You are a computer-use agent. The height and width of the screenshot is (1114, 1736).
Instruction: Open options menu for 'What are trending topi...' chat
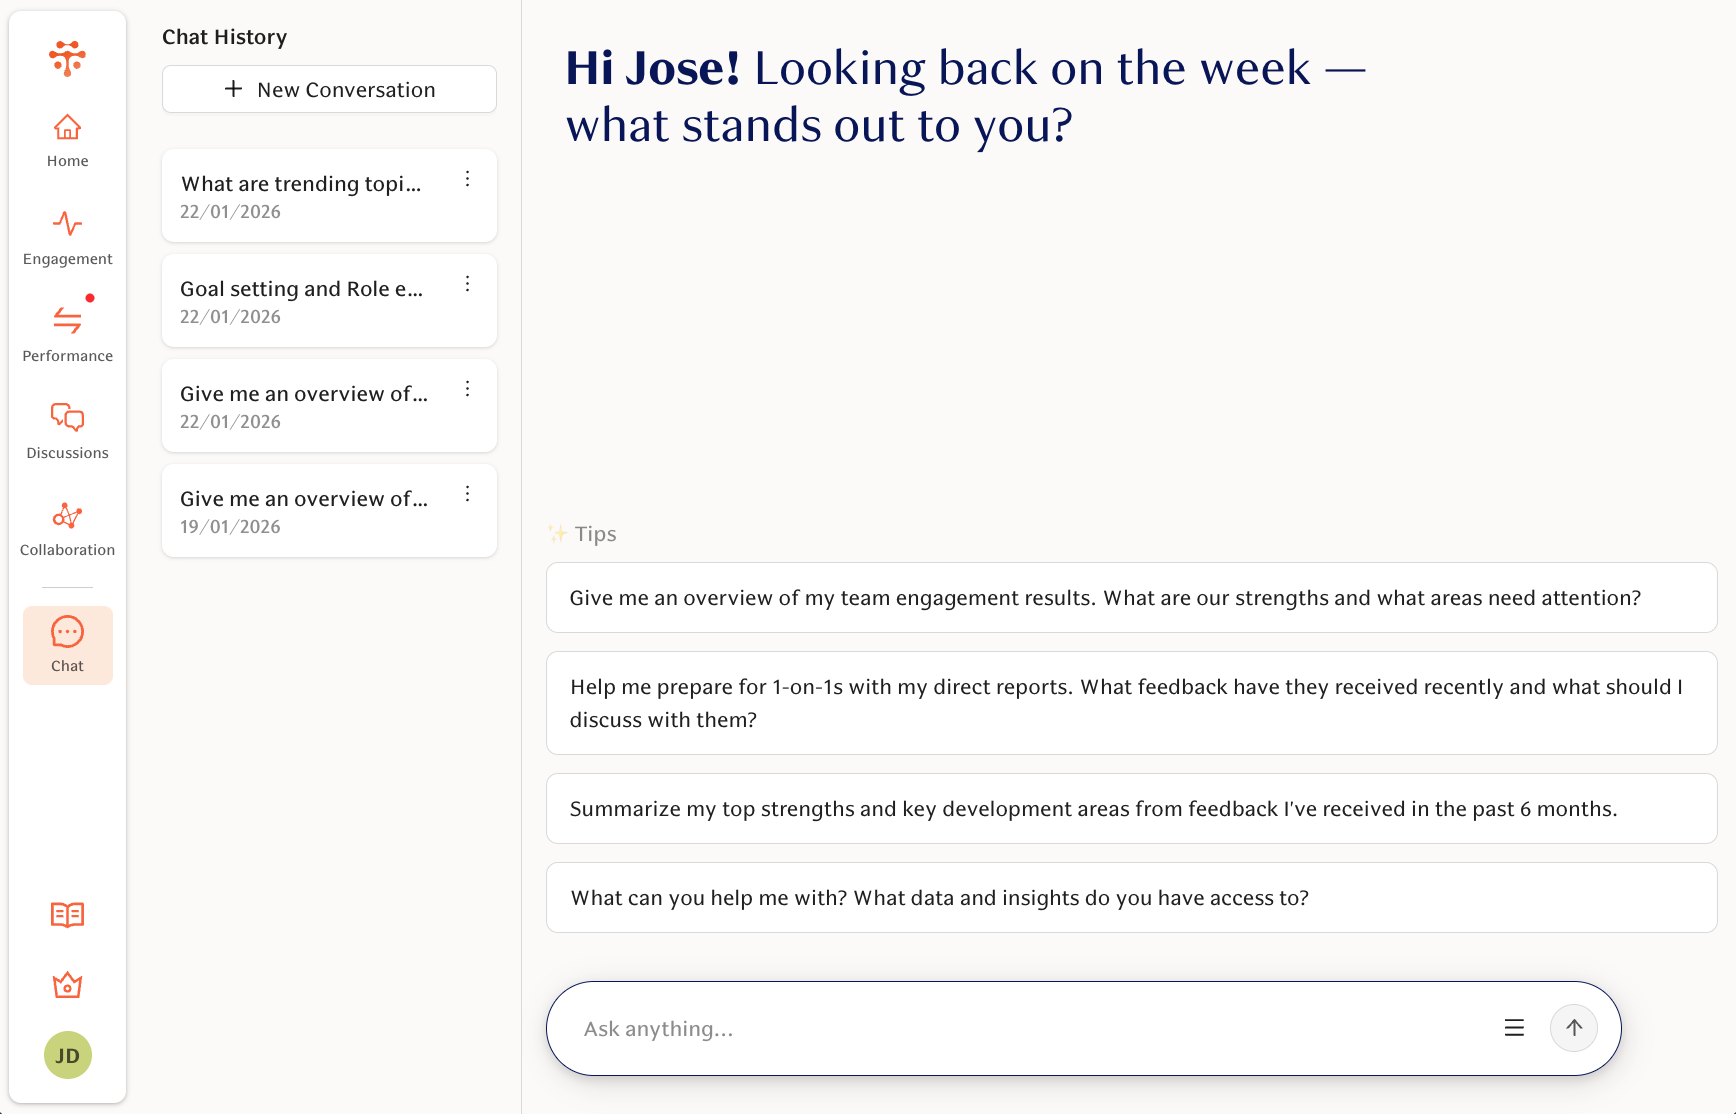467,178
